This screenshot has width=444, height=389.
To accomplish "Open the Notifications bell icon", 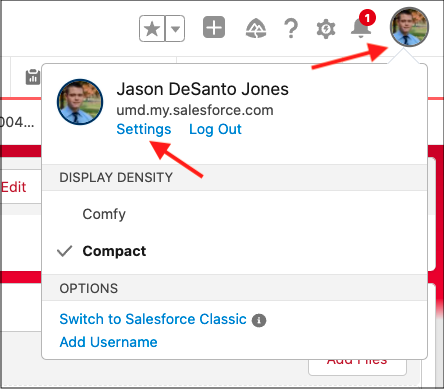I will click(x=362, y=25).
